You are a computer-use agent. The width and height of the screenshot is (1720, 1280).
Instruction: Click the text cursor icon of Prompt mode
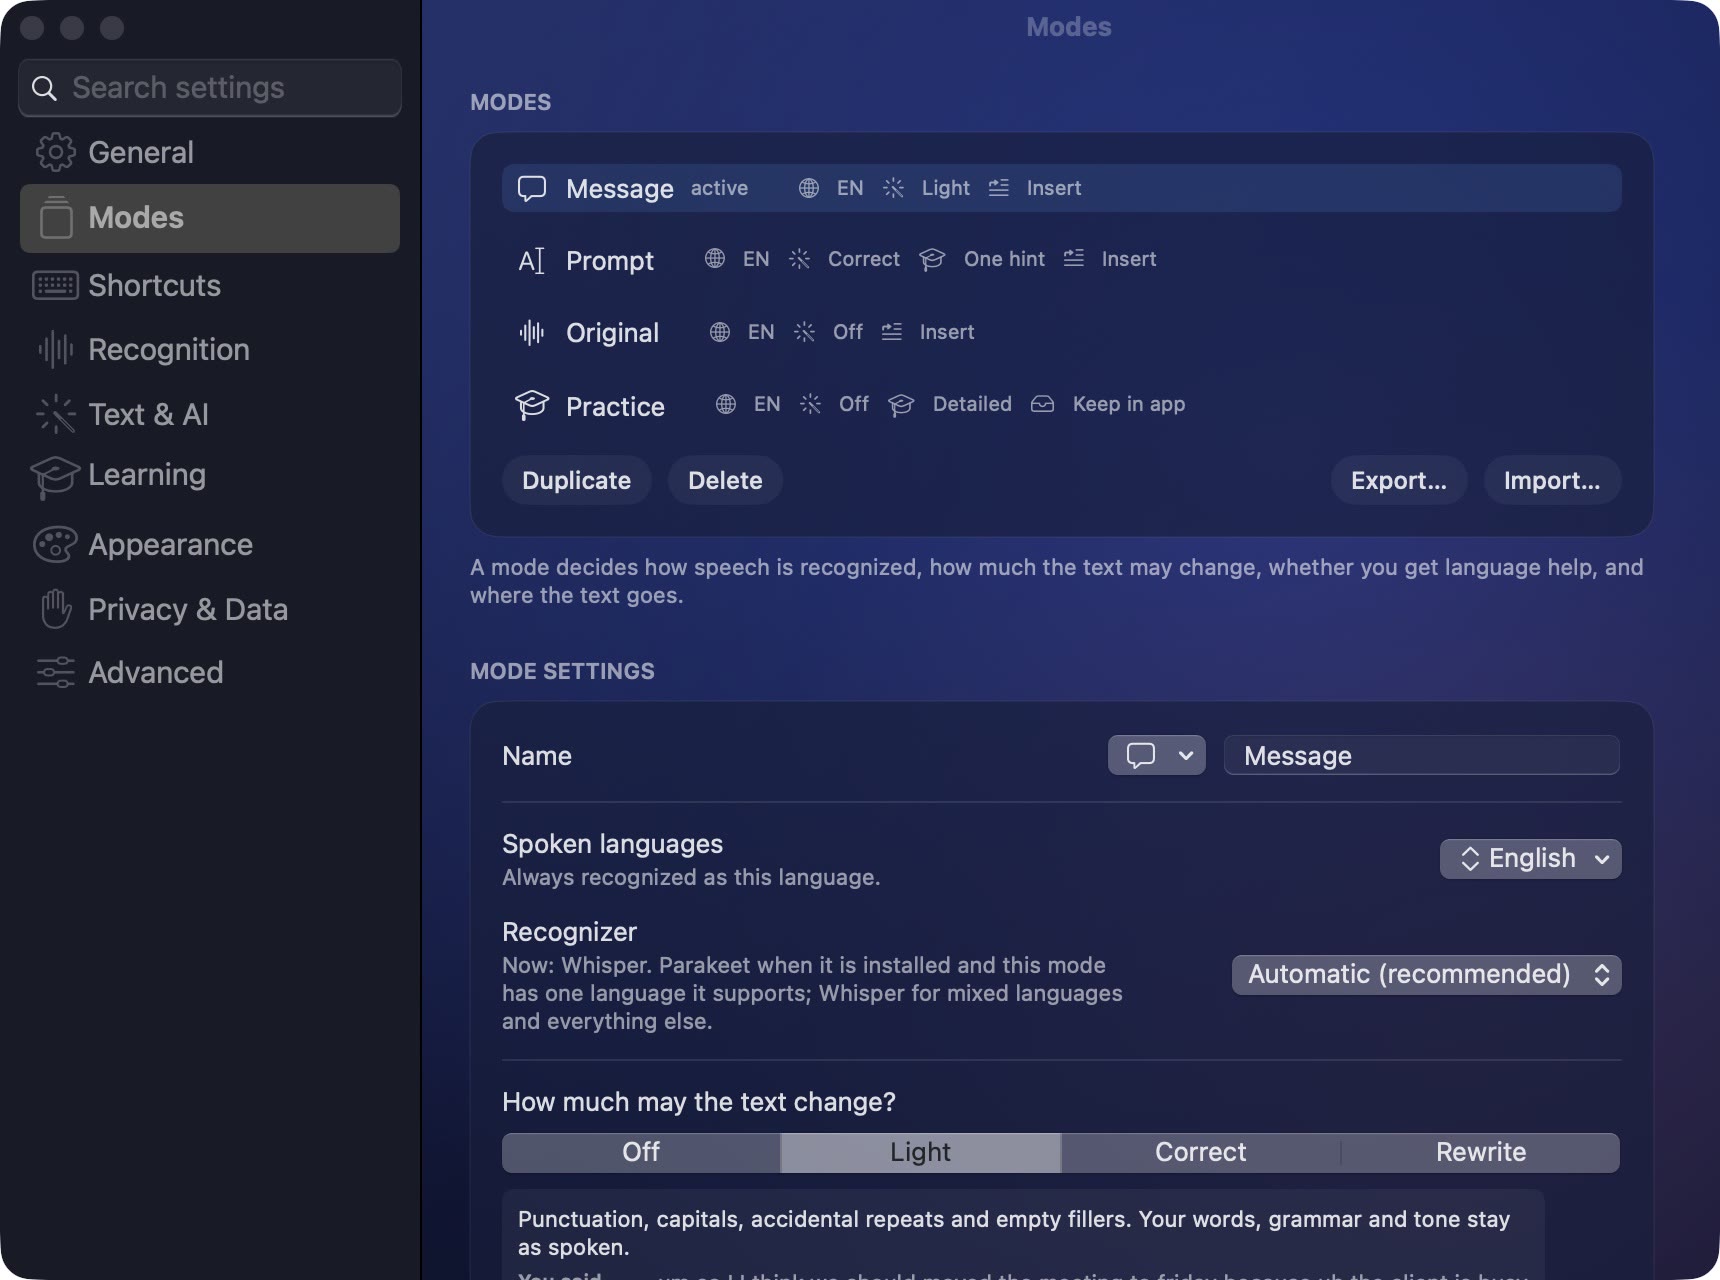[x=532, y=261]
